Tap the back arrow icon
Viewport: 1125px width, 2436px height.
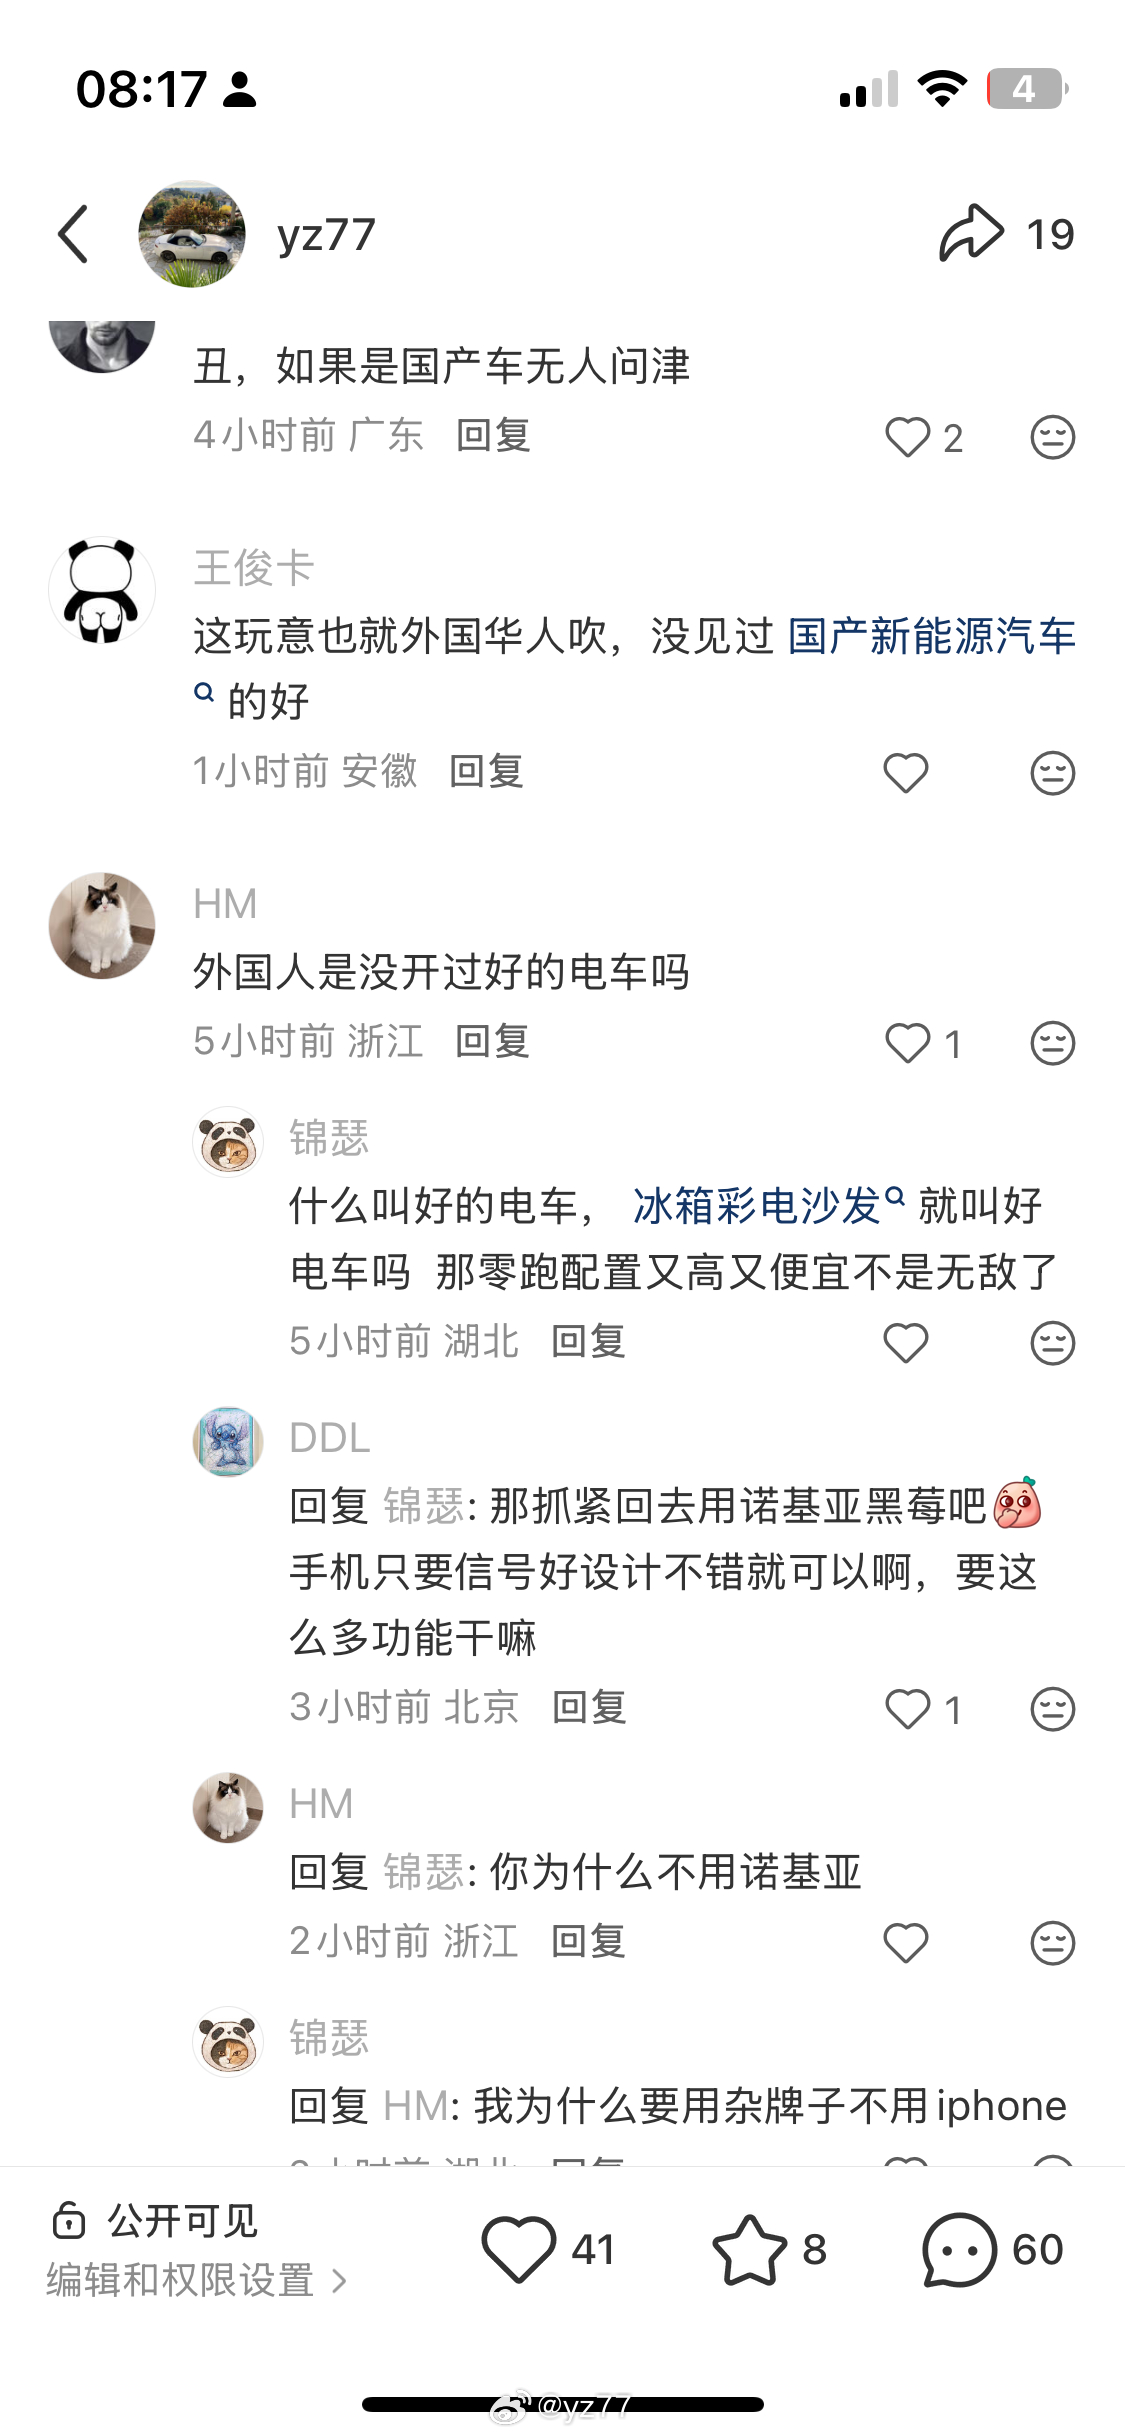[73, 235]
